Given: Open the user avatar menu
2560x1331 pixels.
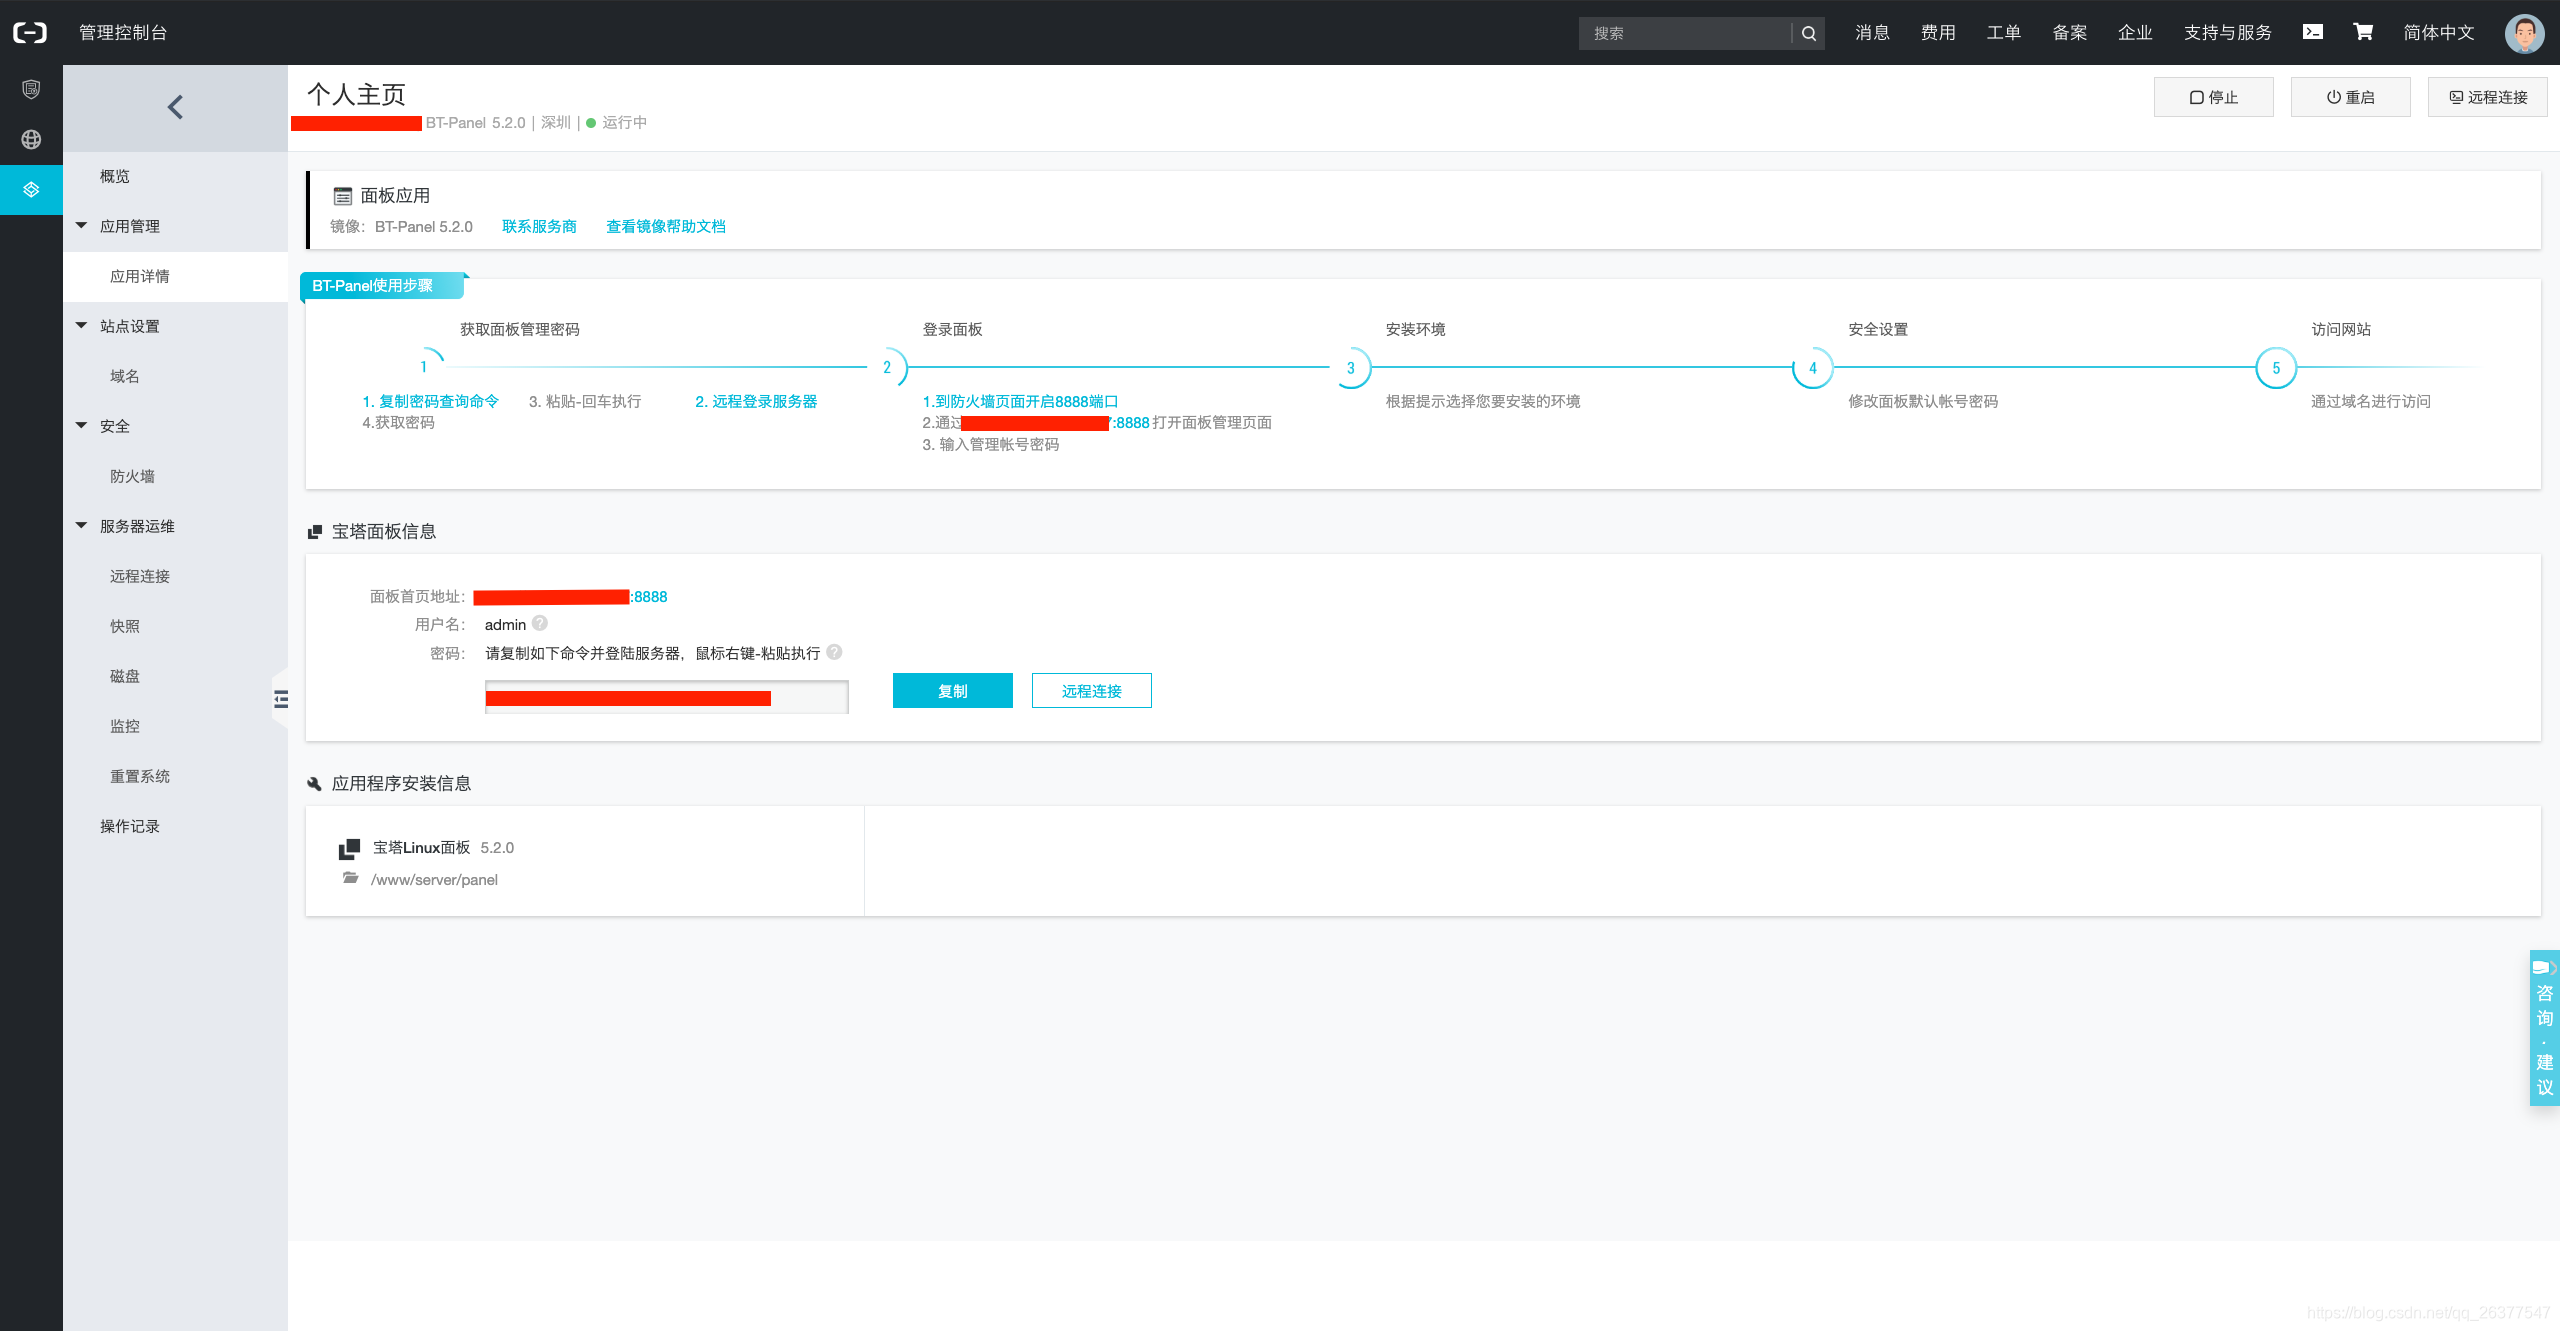Looking at the screenshot, I should 2524,33.
